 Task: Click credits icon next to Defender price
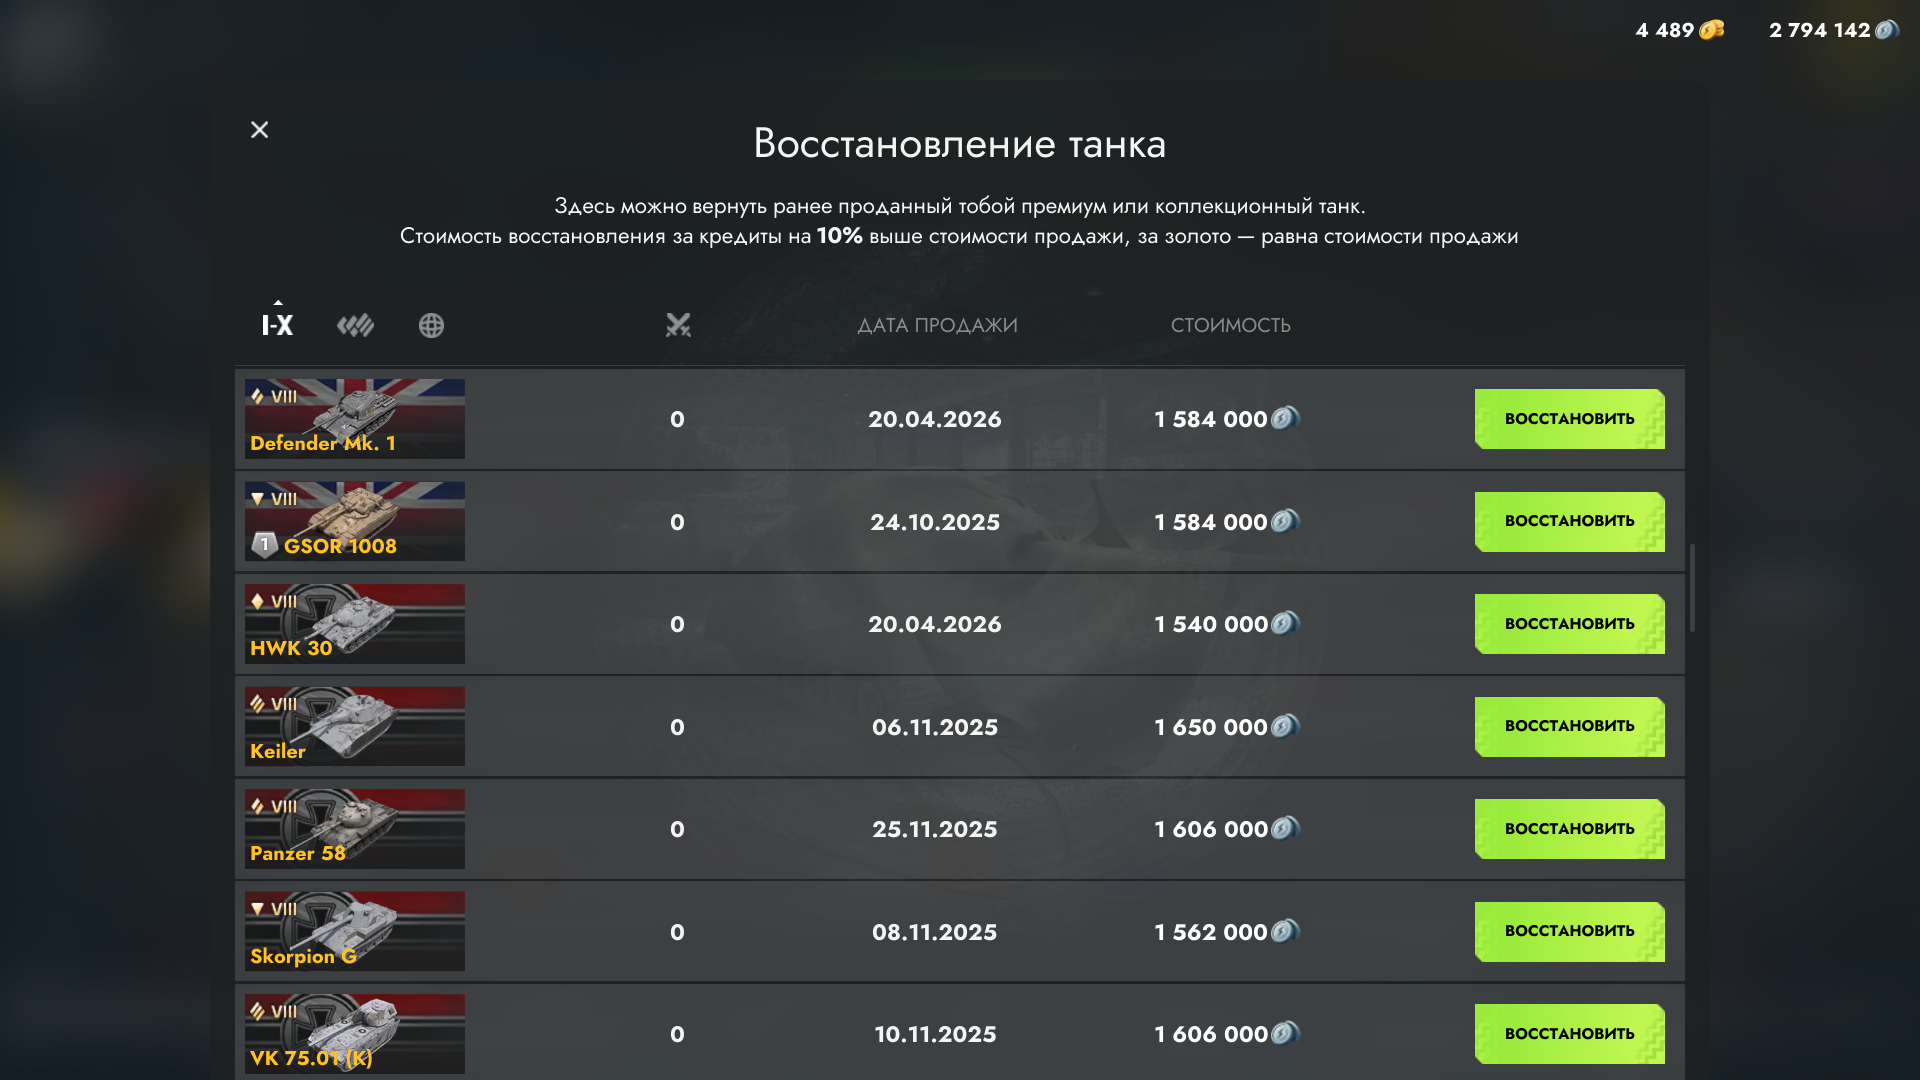(x=1285, y=418)
